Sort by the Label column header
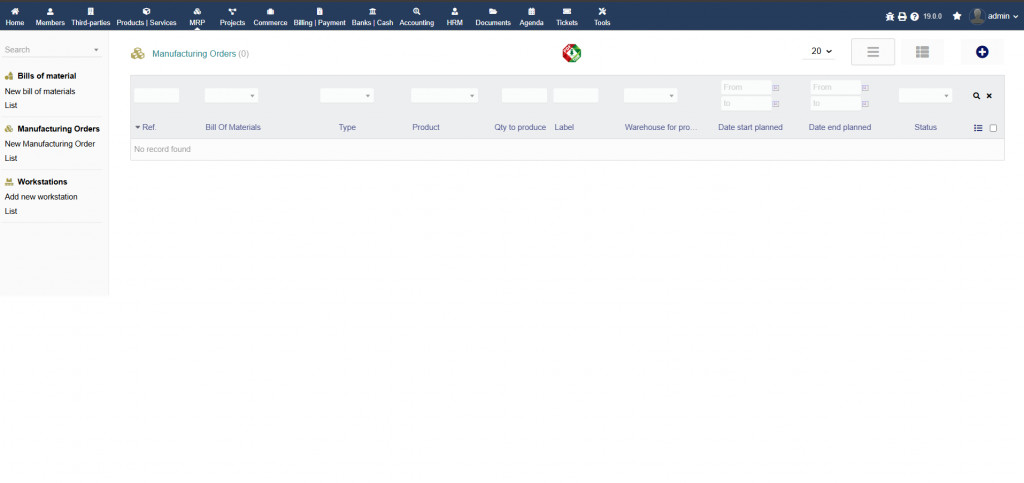1024x483 pixels. coord(564,127)
